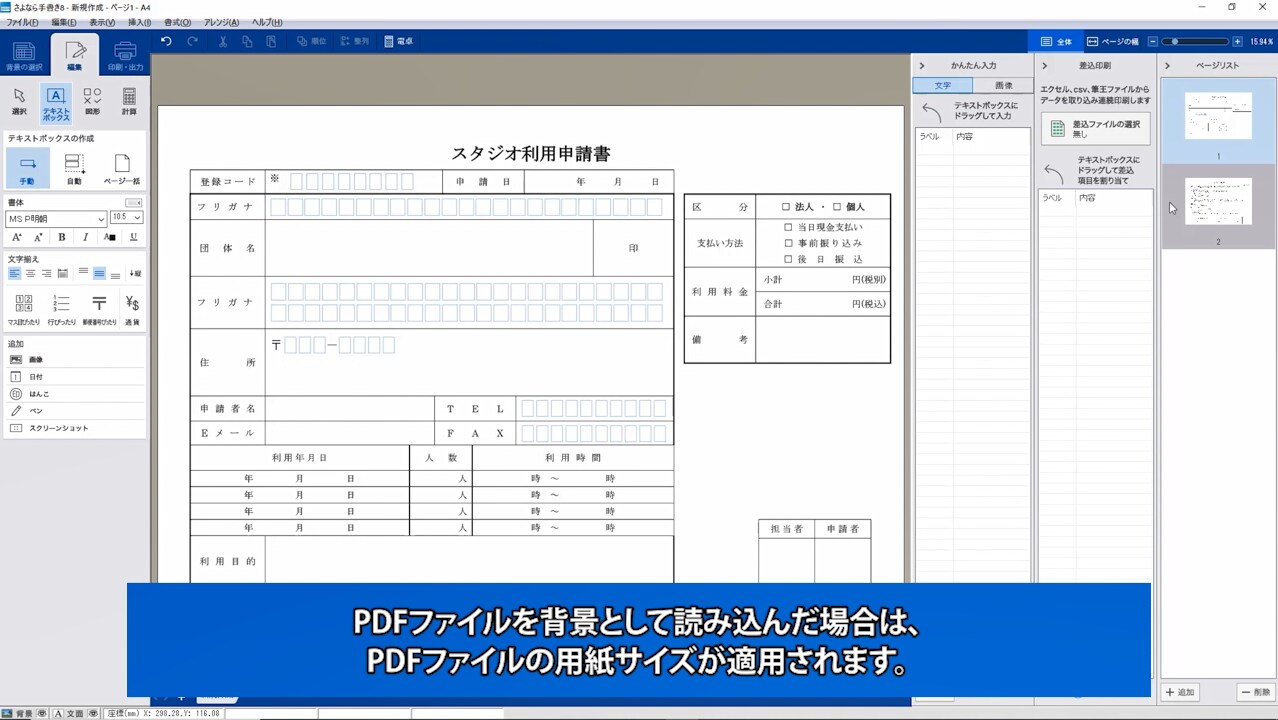
Task: Open the 整列 alignment tool
Action: 355,41
